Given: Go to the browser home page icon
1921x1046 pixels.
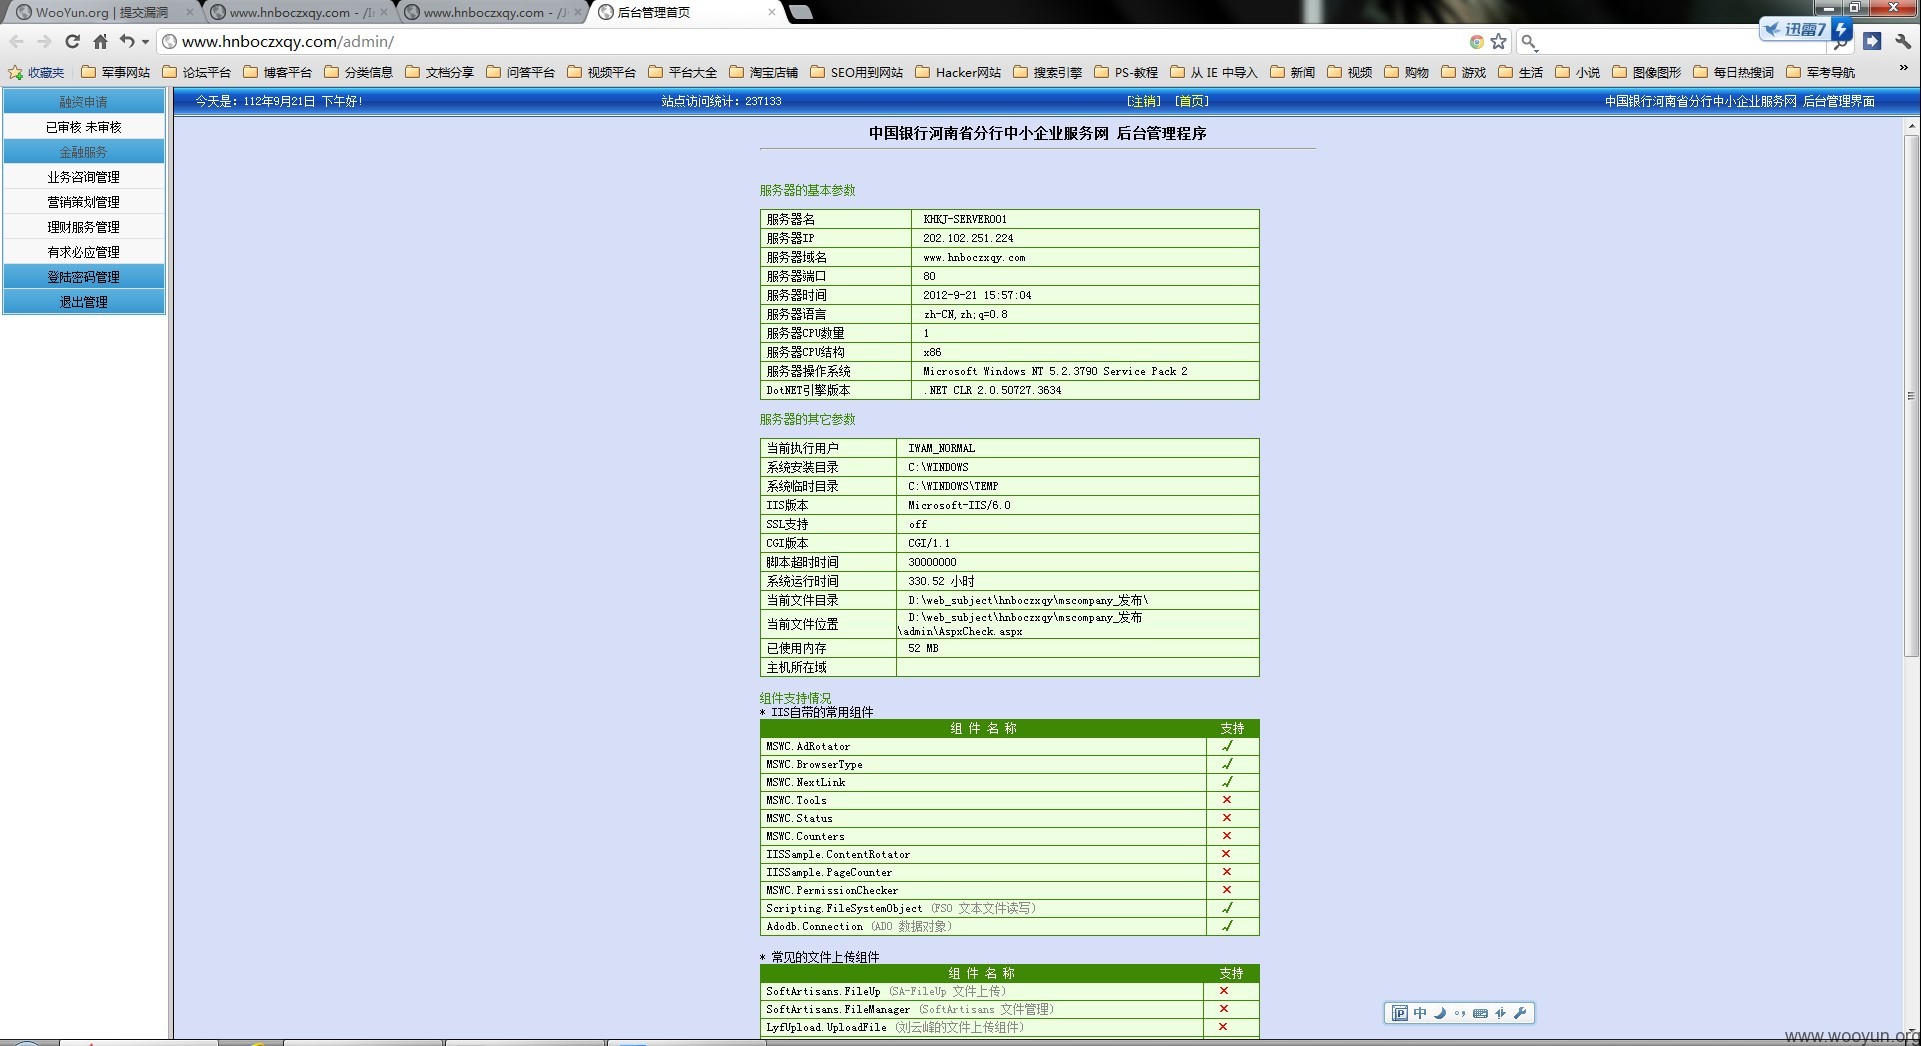Looking at the screenshot, I should [100, 41].
